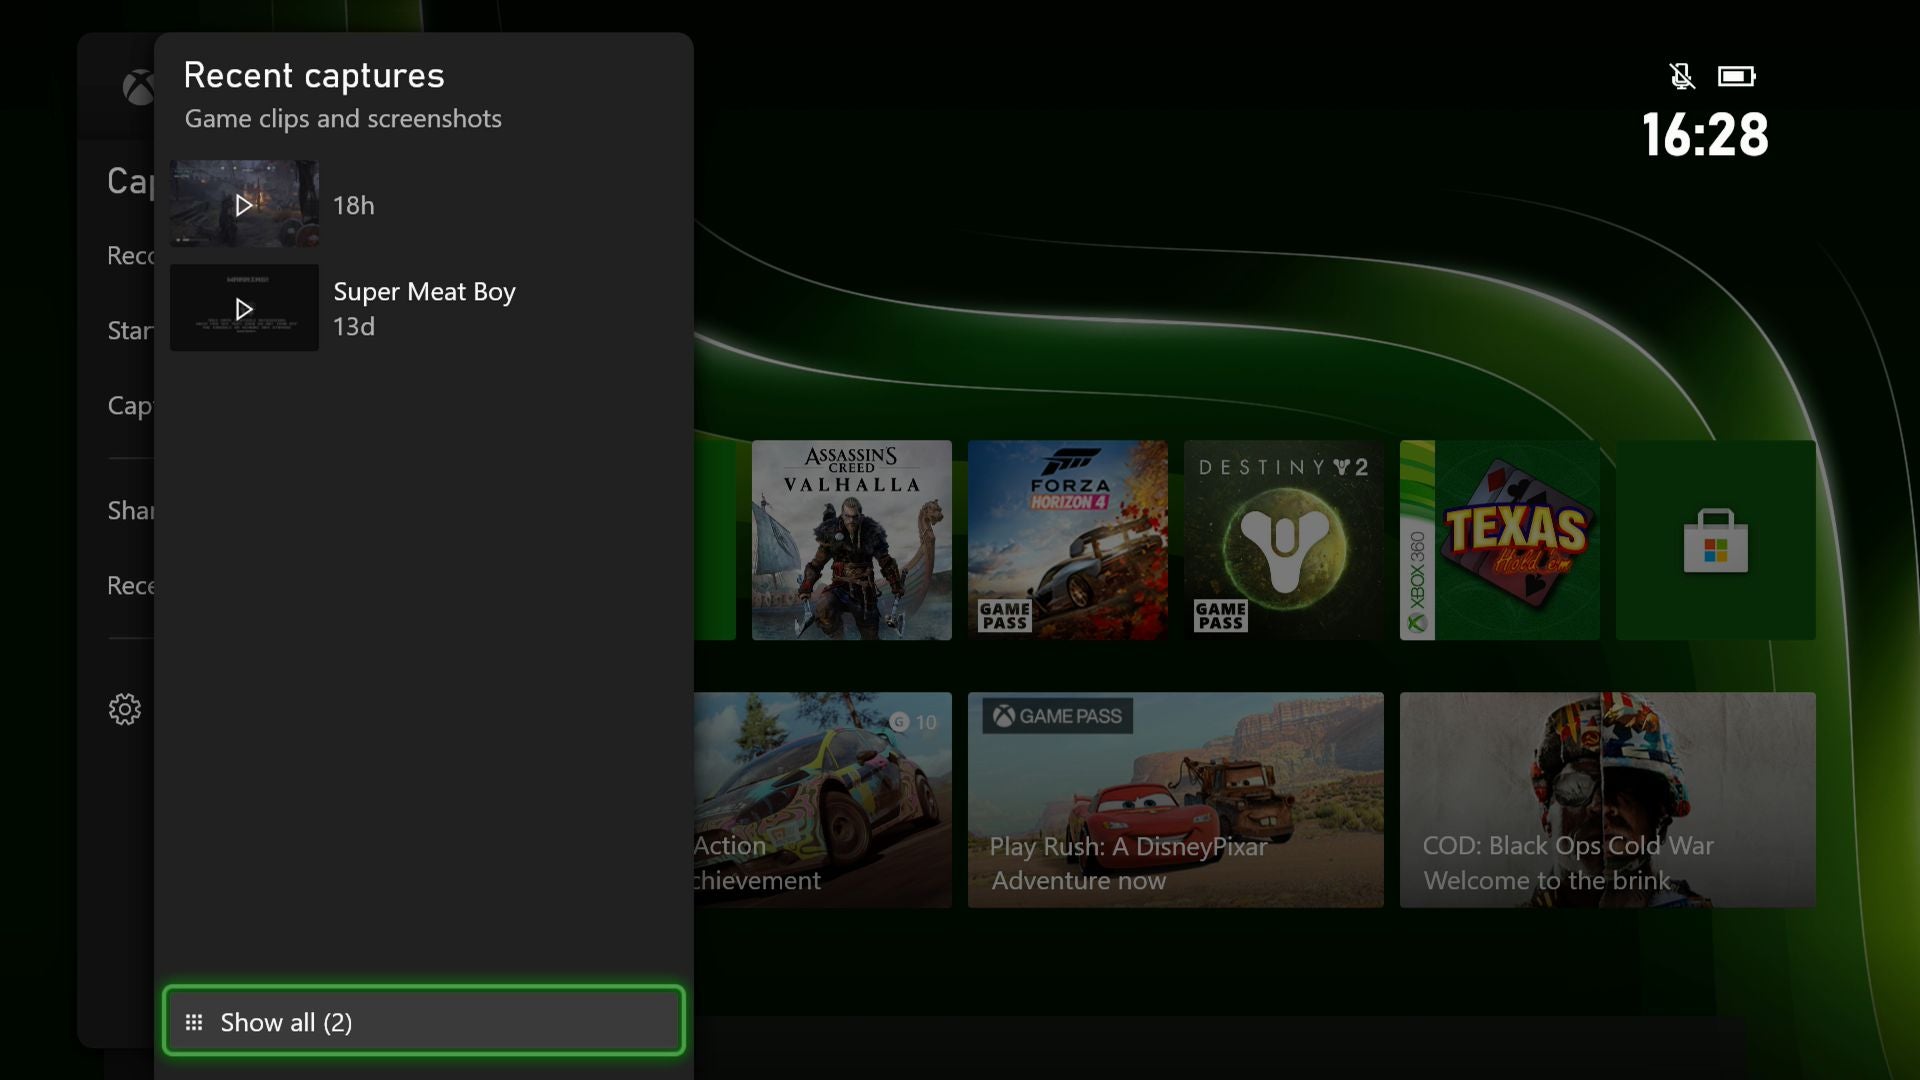Open the rally car achievement promo tile
Screen dimensions: 1920x1080
(823, 800)
